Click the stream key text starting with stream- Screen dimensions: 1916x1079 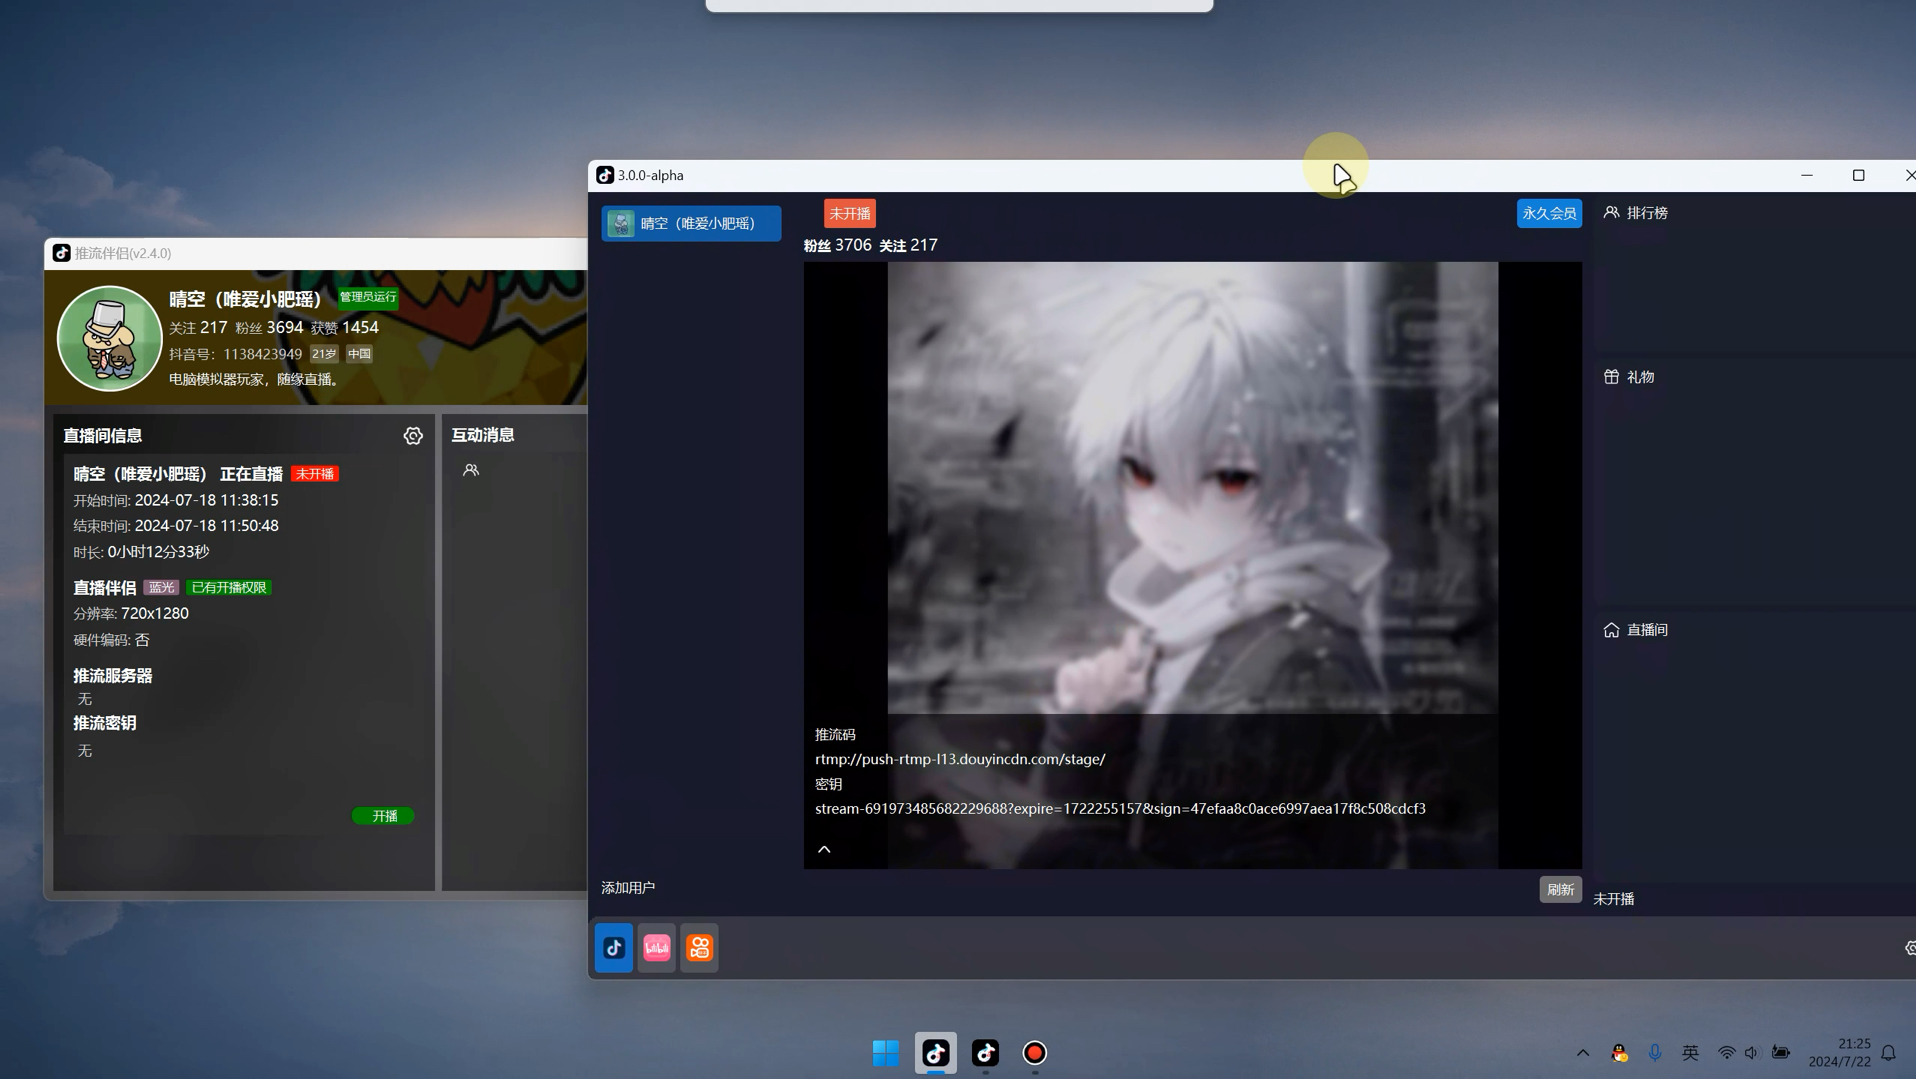point(1120,808)
